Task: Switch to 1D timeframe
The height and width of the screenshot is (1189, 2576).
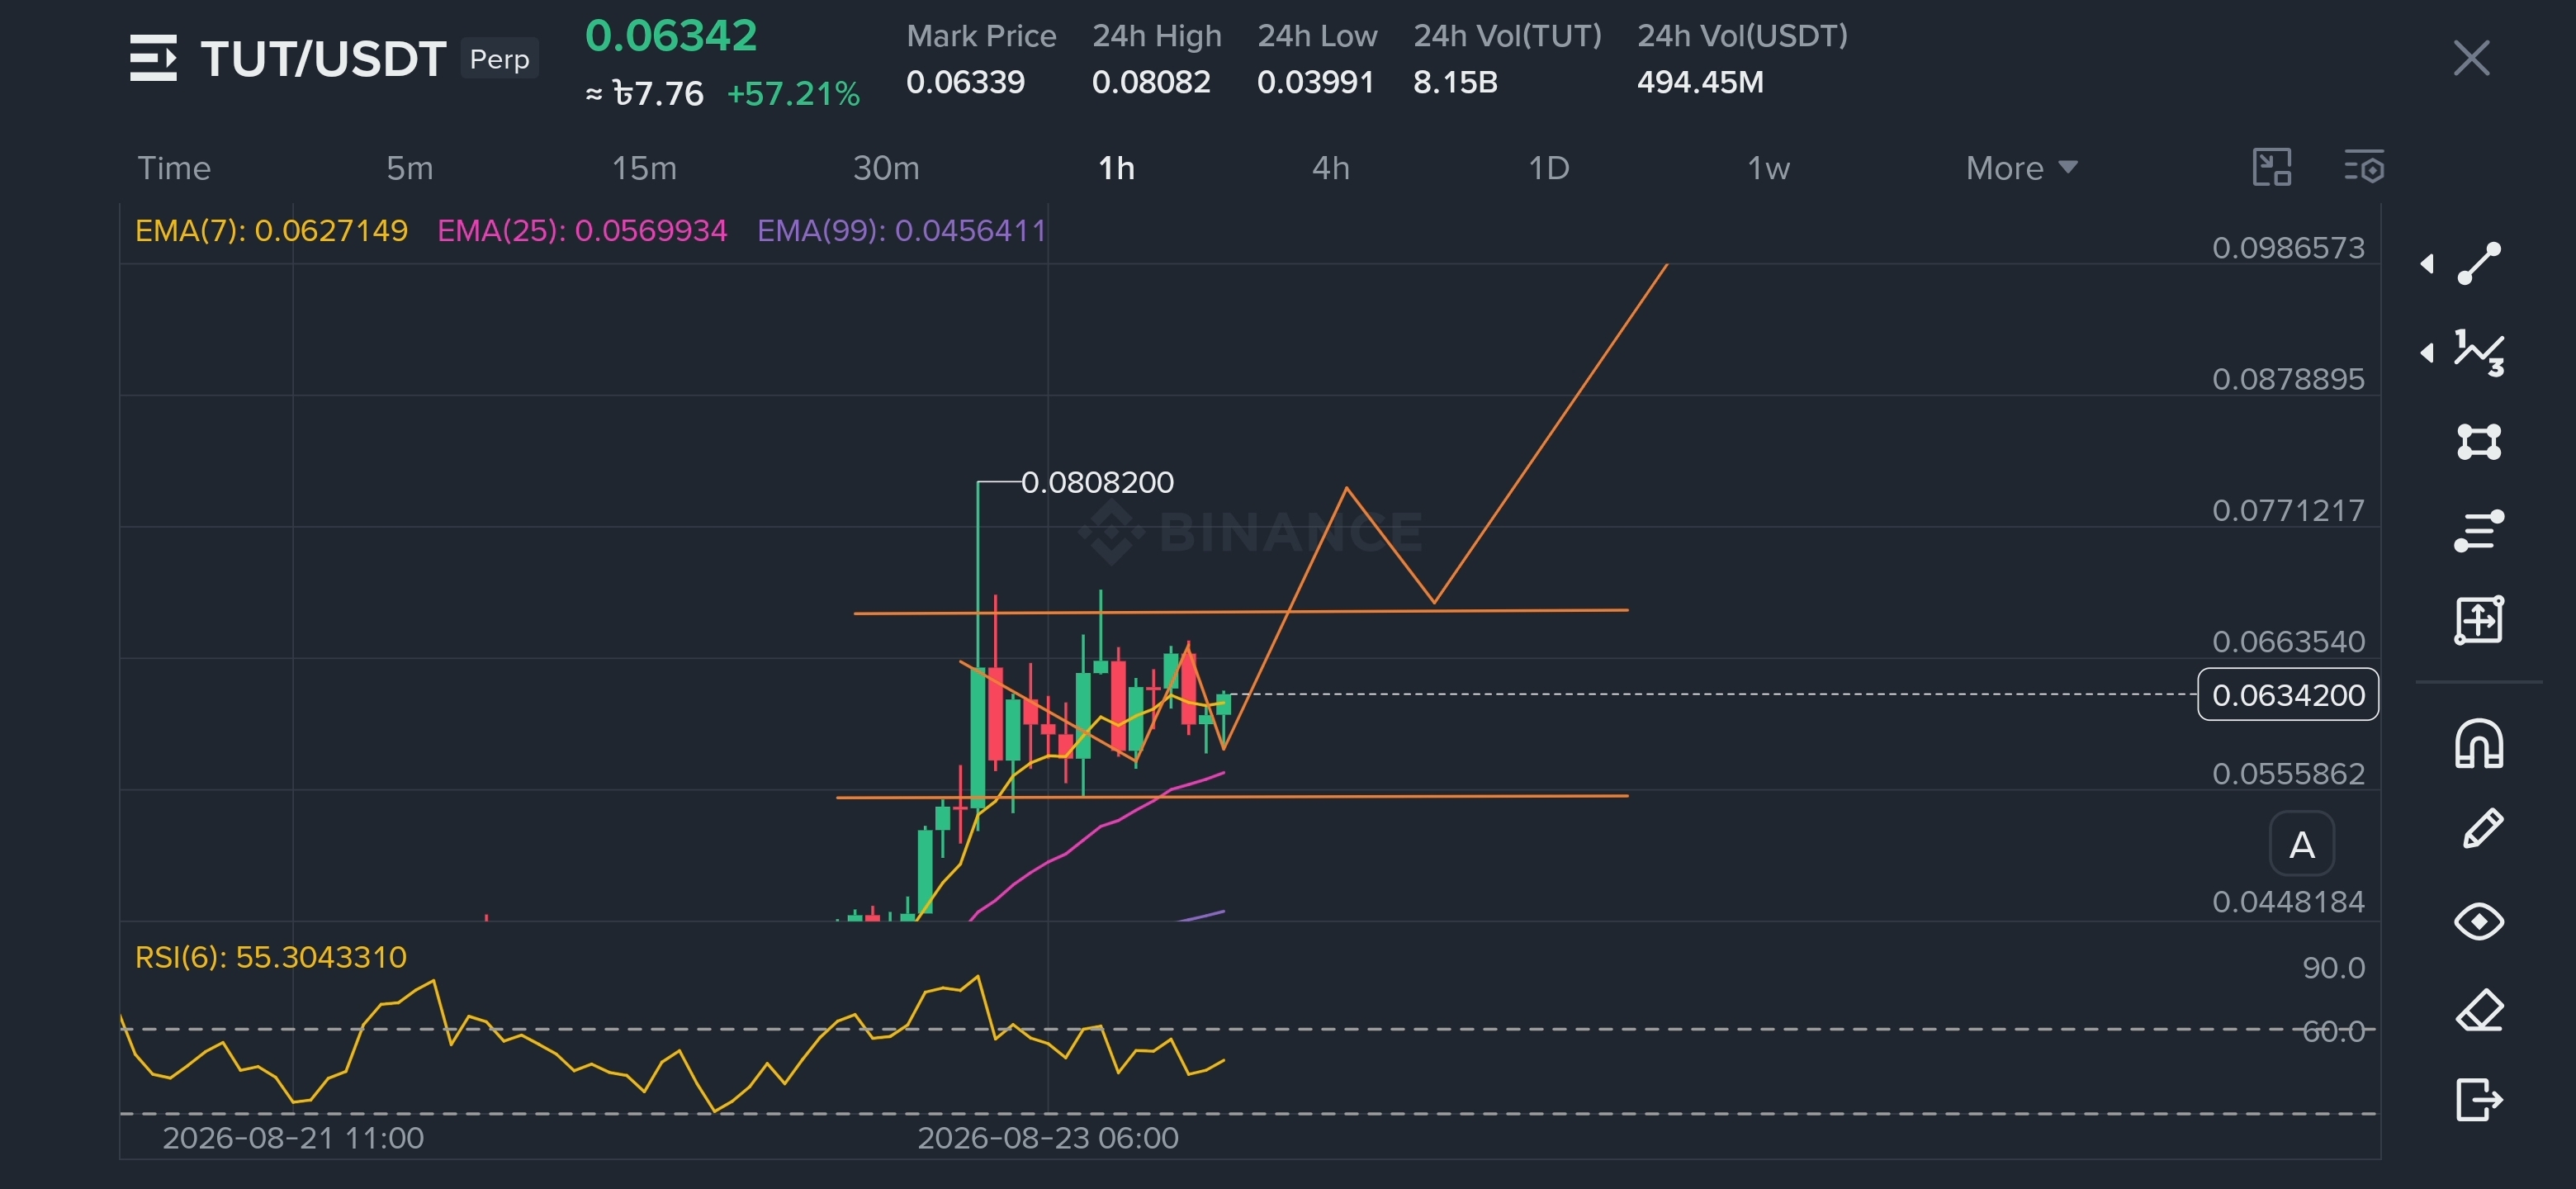Action: tap(1548, 168)
